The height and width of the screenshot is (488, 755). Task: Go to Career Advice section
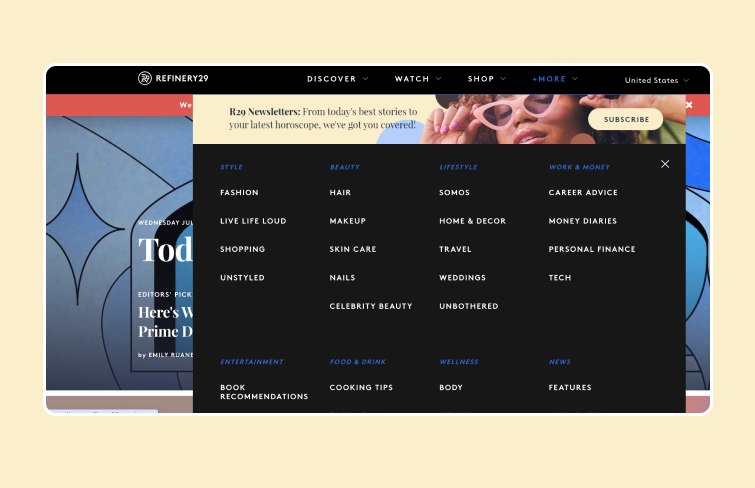click(583, 192)
